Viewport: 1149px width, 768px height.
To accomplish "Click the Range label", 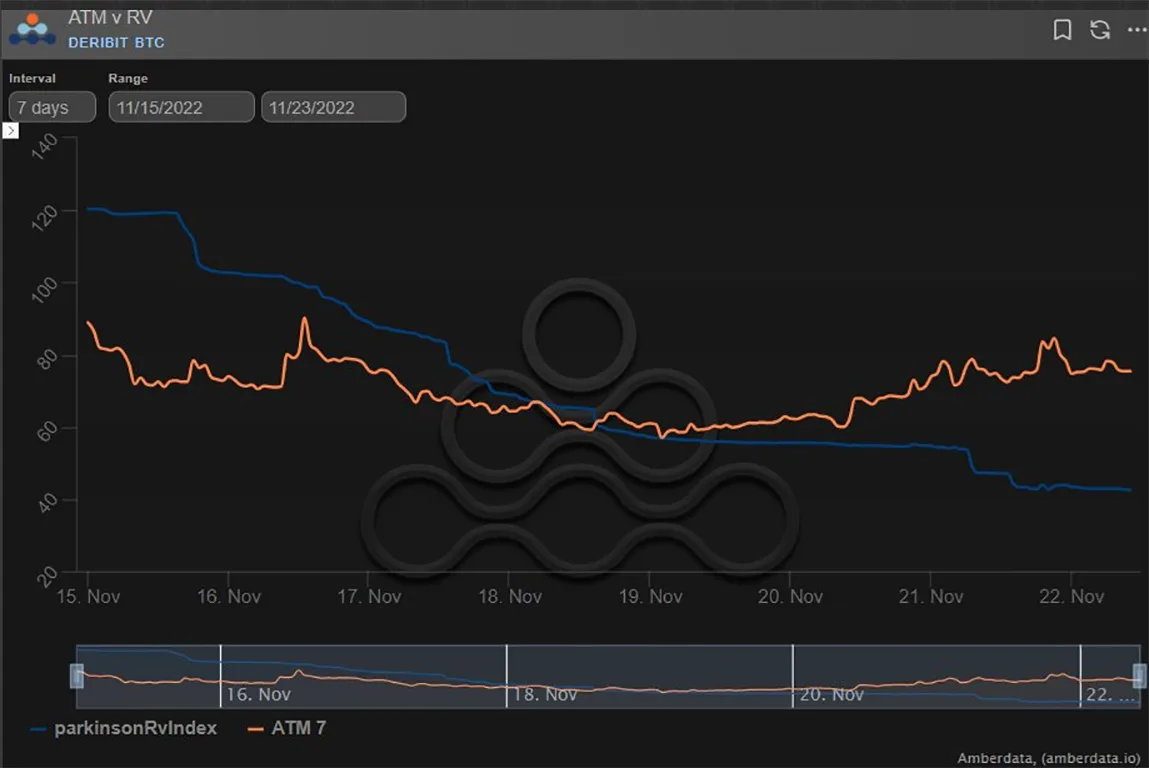I will 128,78.
